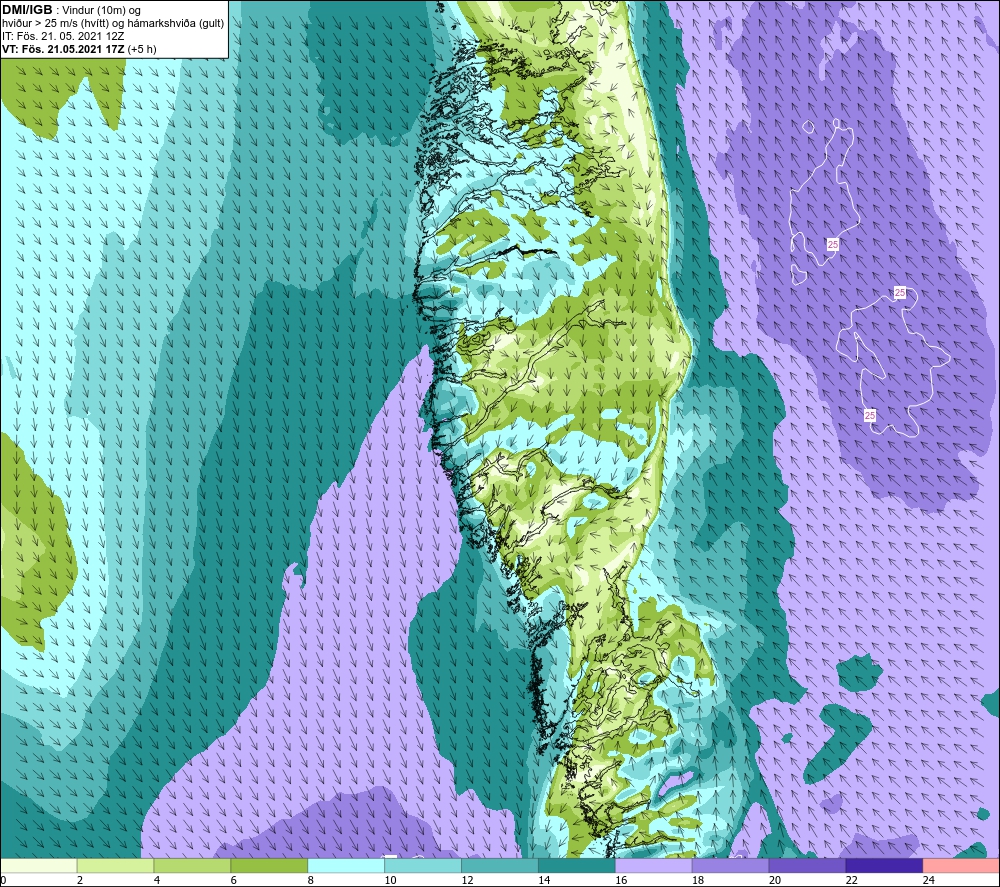Select the 18–20 m/s purple legend swatch

point(730,865)
